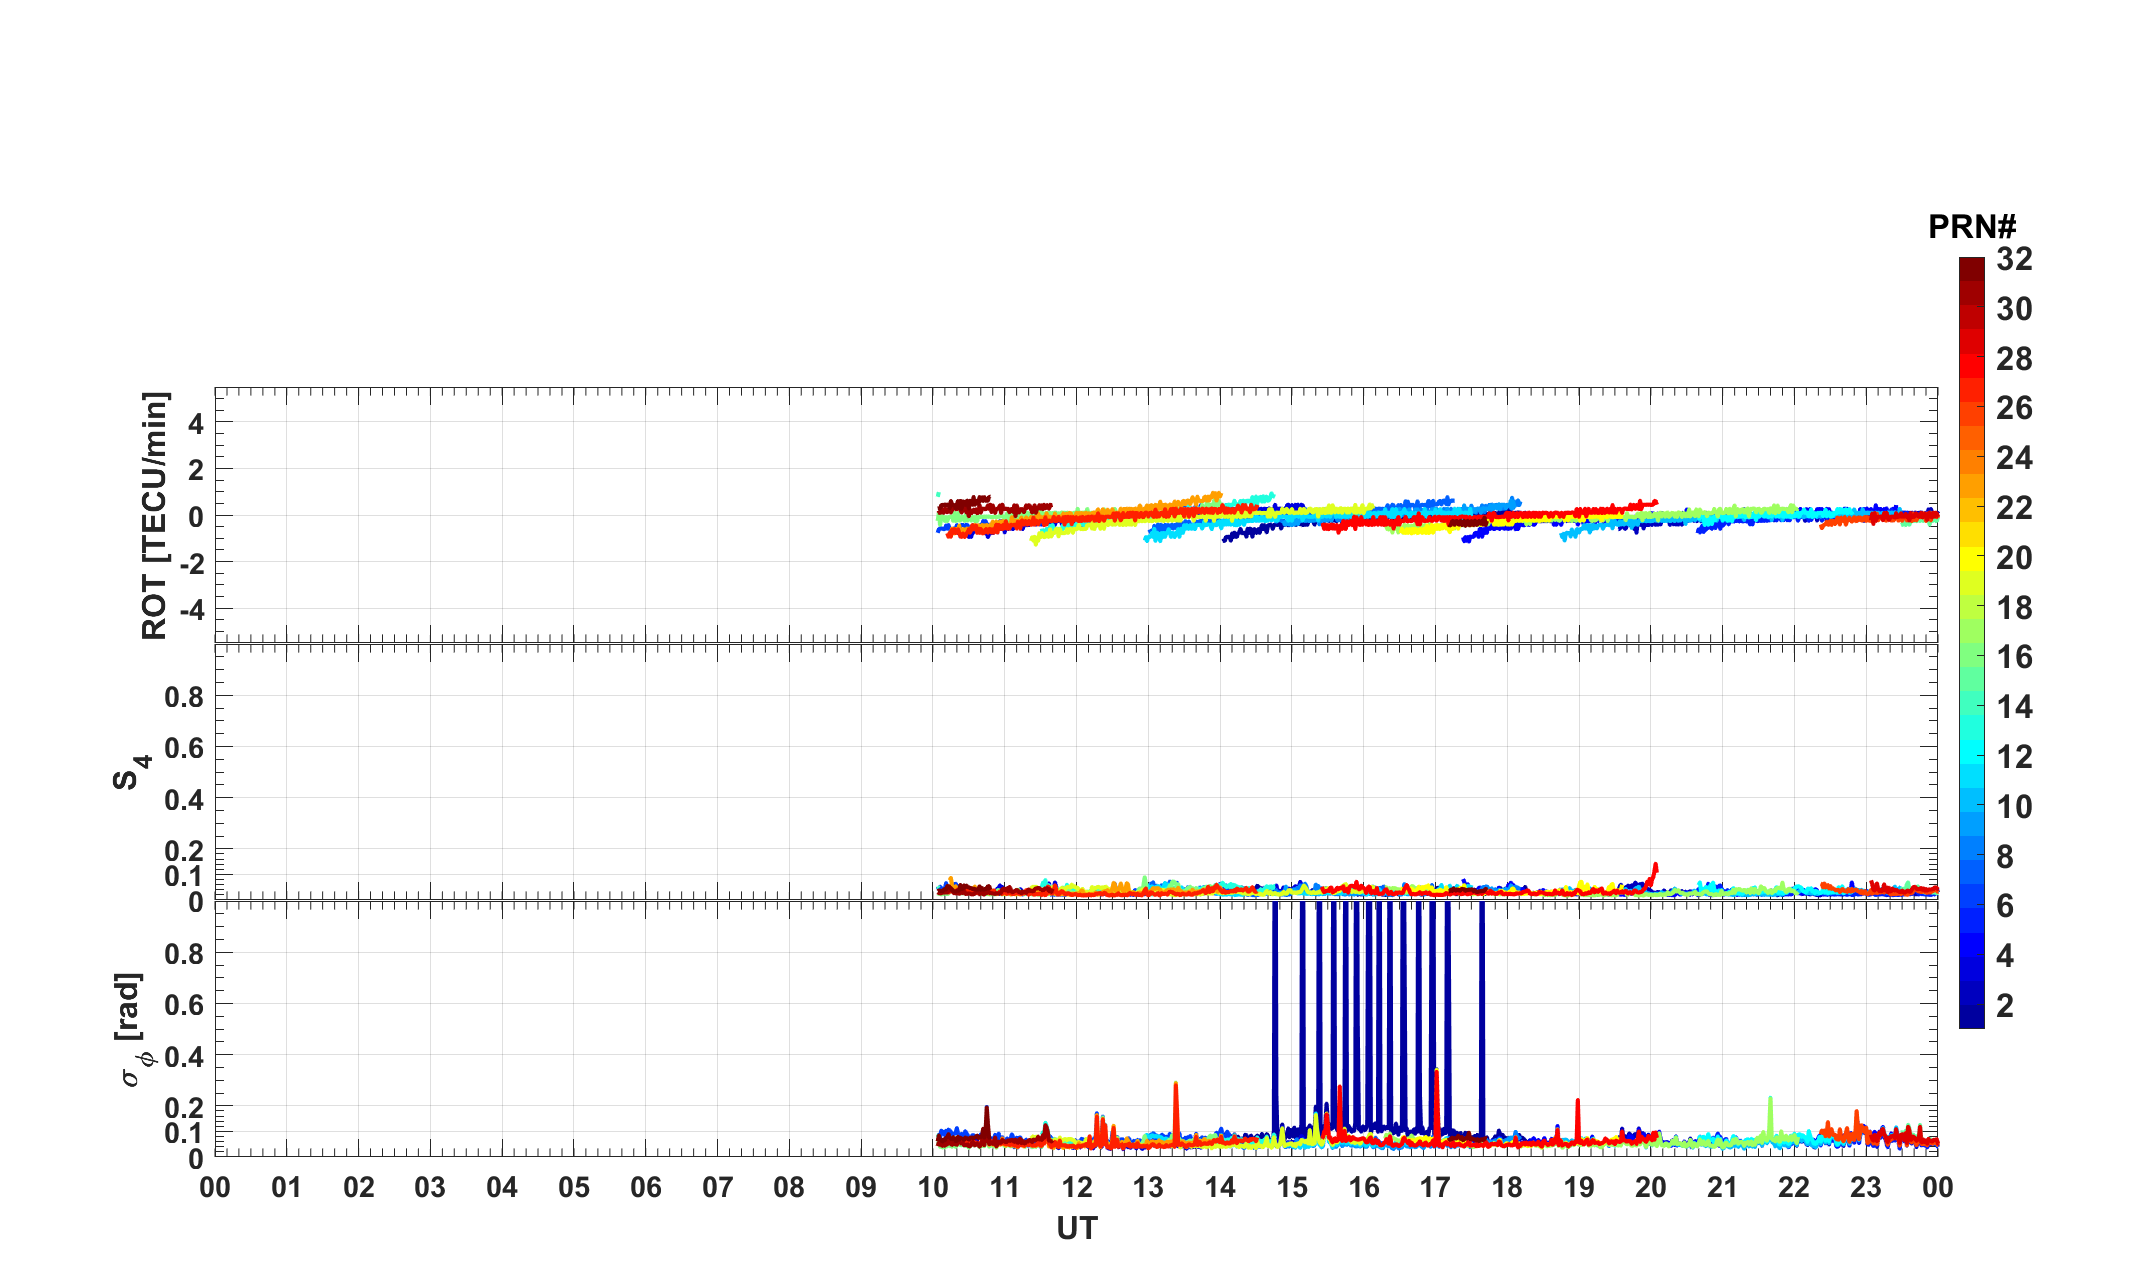2153x1286 pixels.
Task: Click the 20 tick label on the UT axis
Action: click(x=1650, y=1188)
